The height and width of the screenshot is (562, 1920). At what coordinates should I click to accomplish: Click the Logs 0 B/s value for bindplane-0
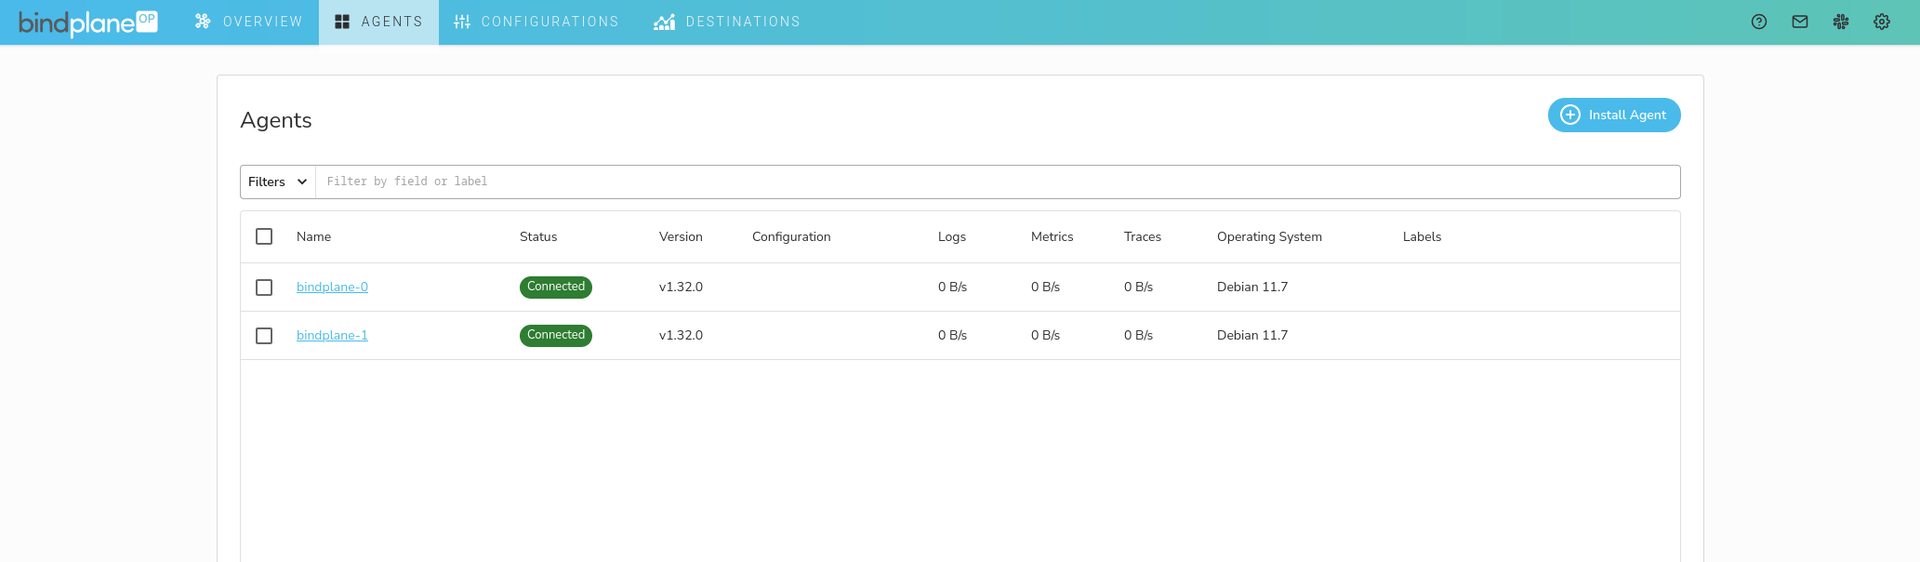[952, 287]
